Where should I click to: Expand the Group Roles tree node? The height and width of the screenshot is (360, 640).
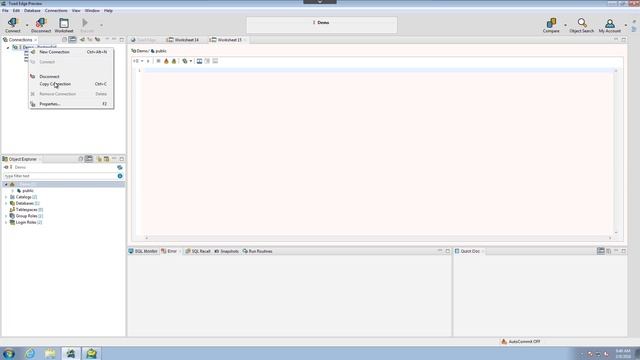coord(6,216)
